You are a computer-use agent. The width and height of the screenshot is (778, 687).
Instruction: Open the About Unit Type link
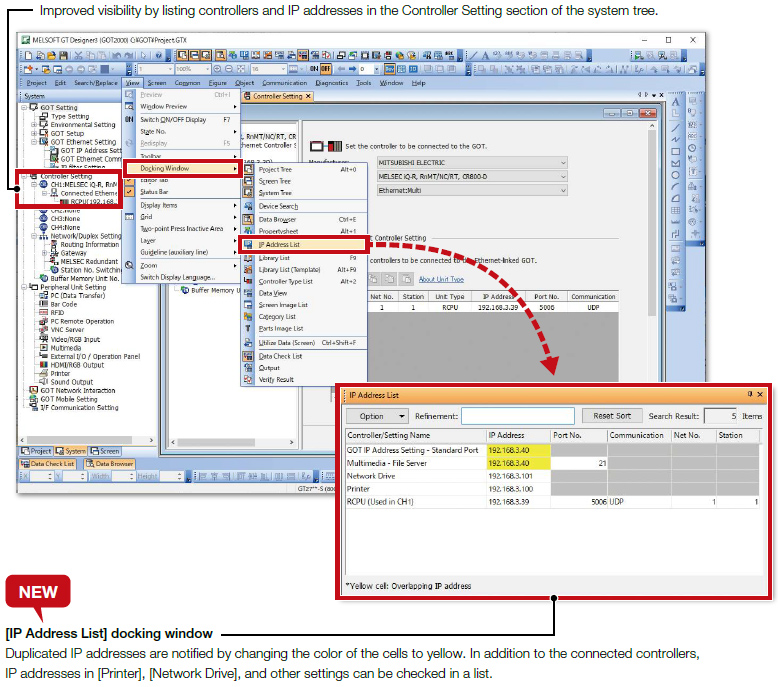point(440,279)
